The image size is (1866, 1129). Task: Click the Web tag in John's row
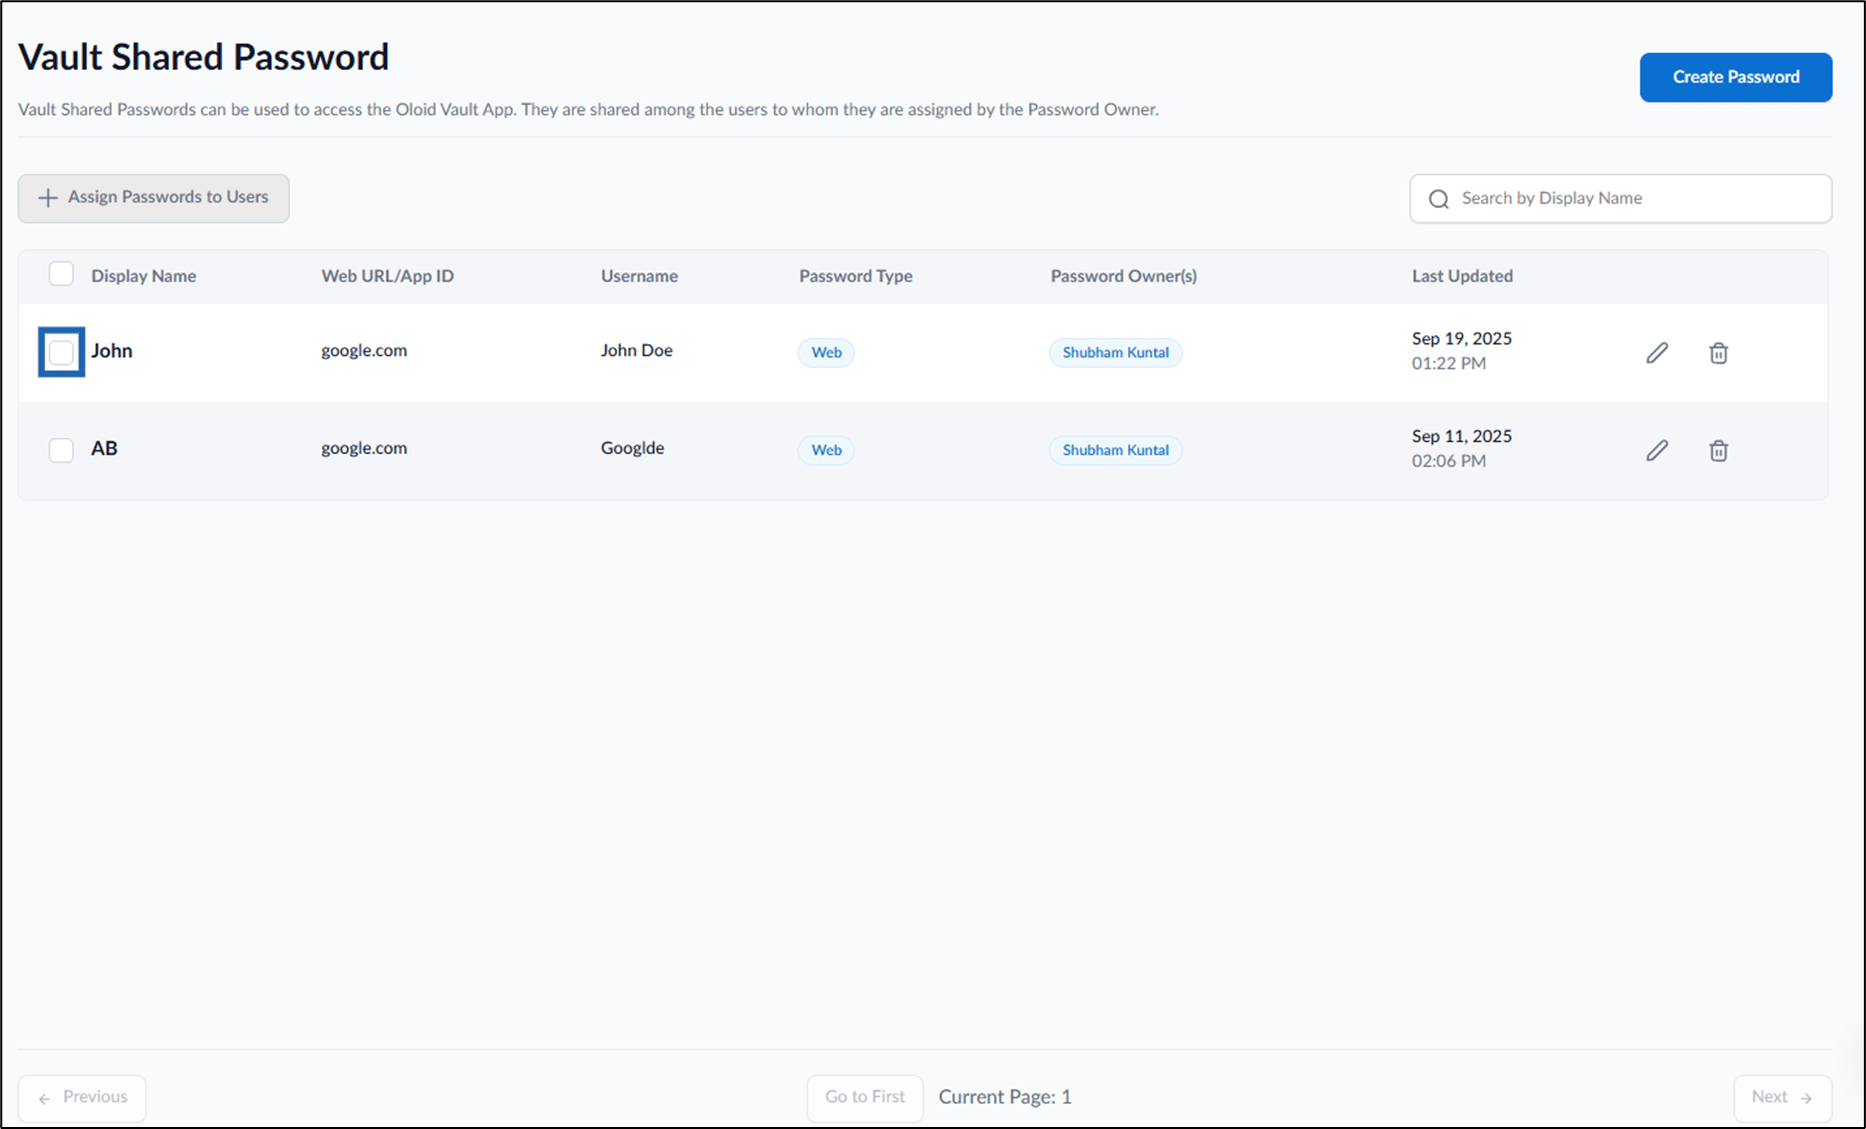pyautogui.click(x=826, y=352)
